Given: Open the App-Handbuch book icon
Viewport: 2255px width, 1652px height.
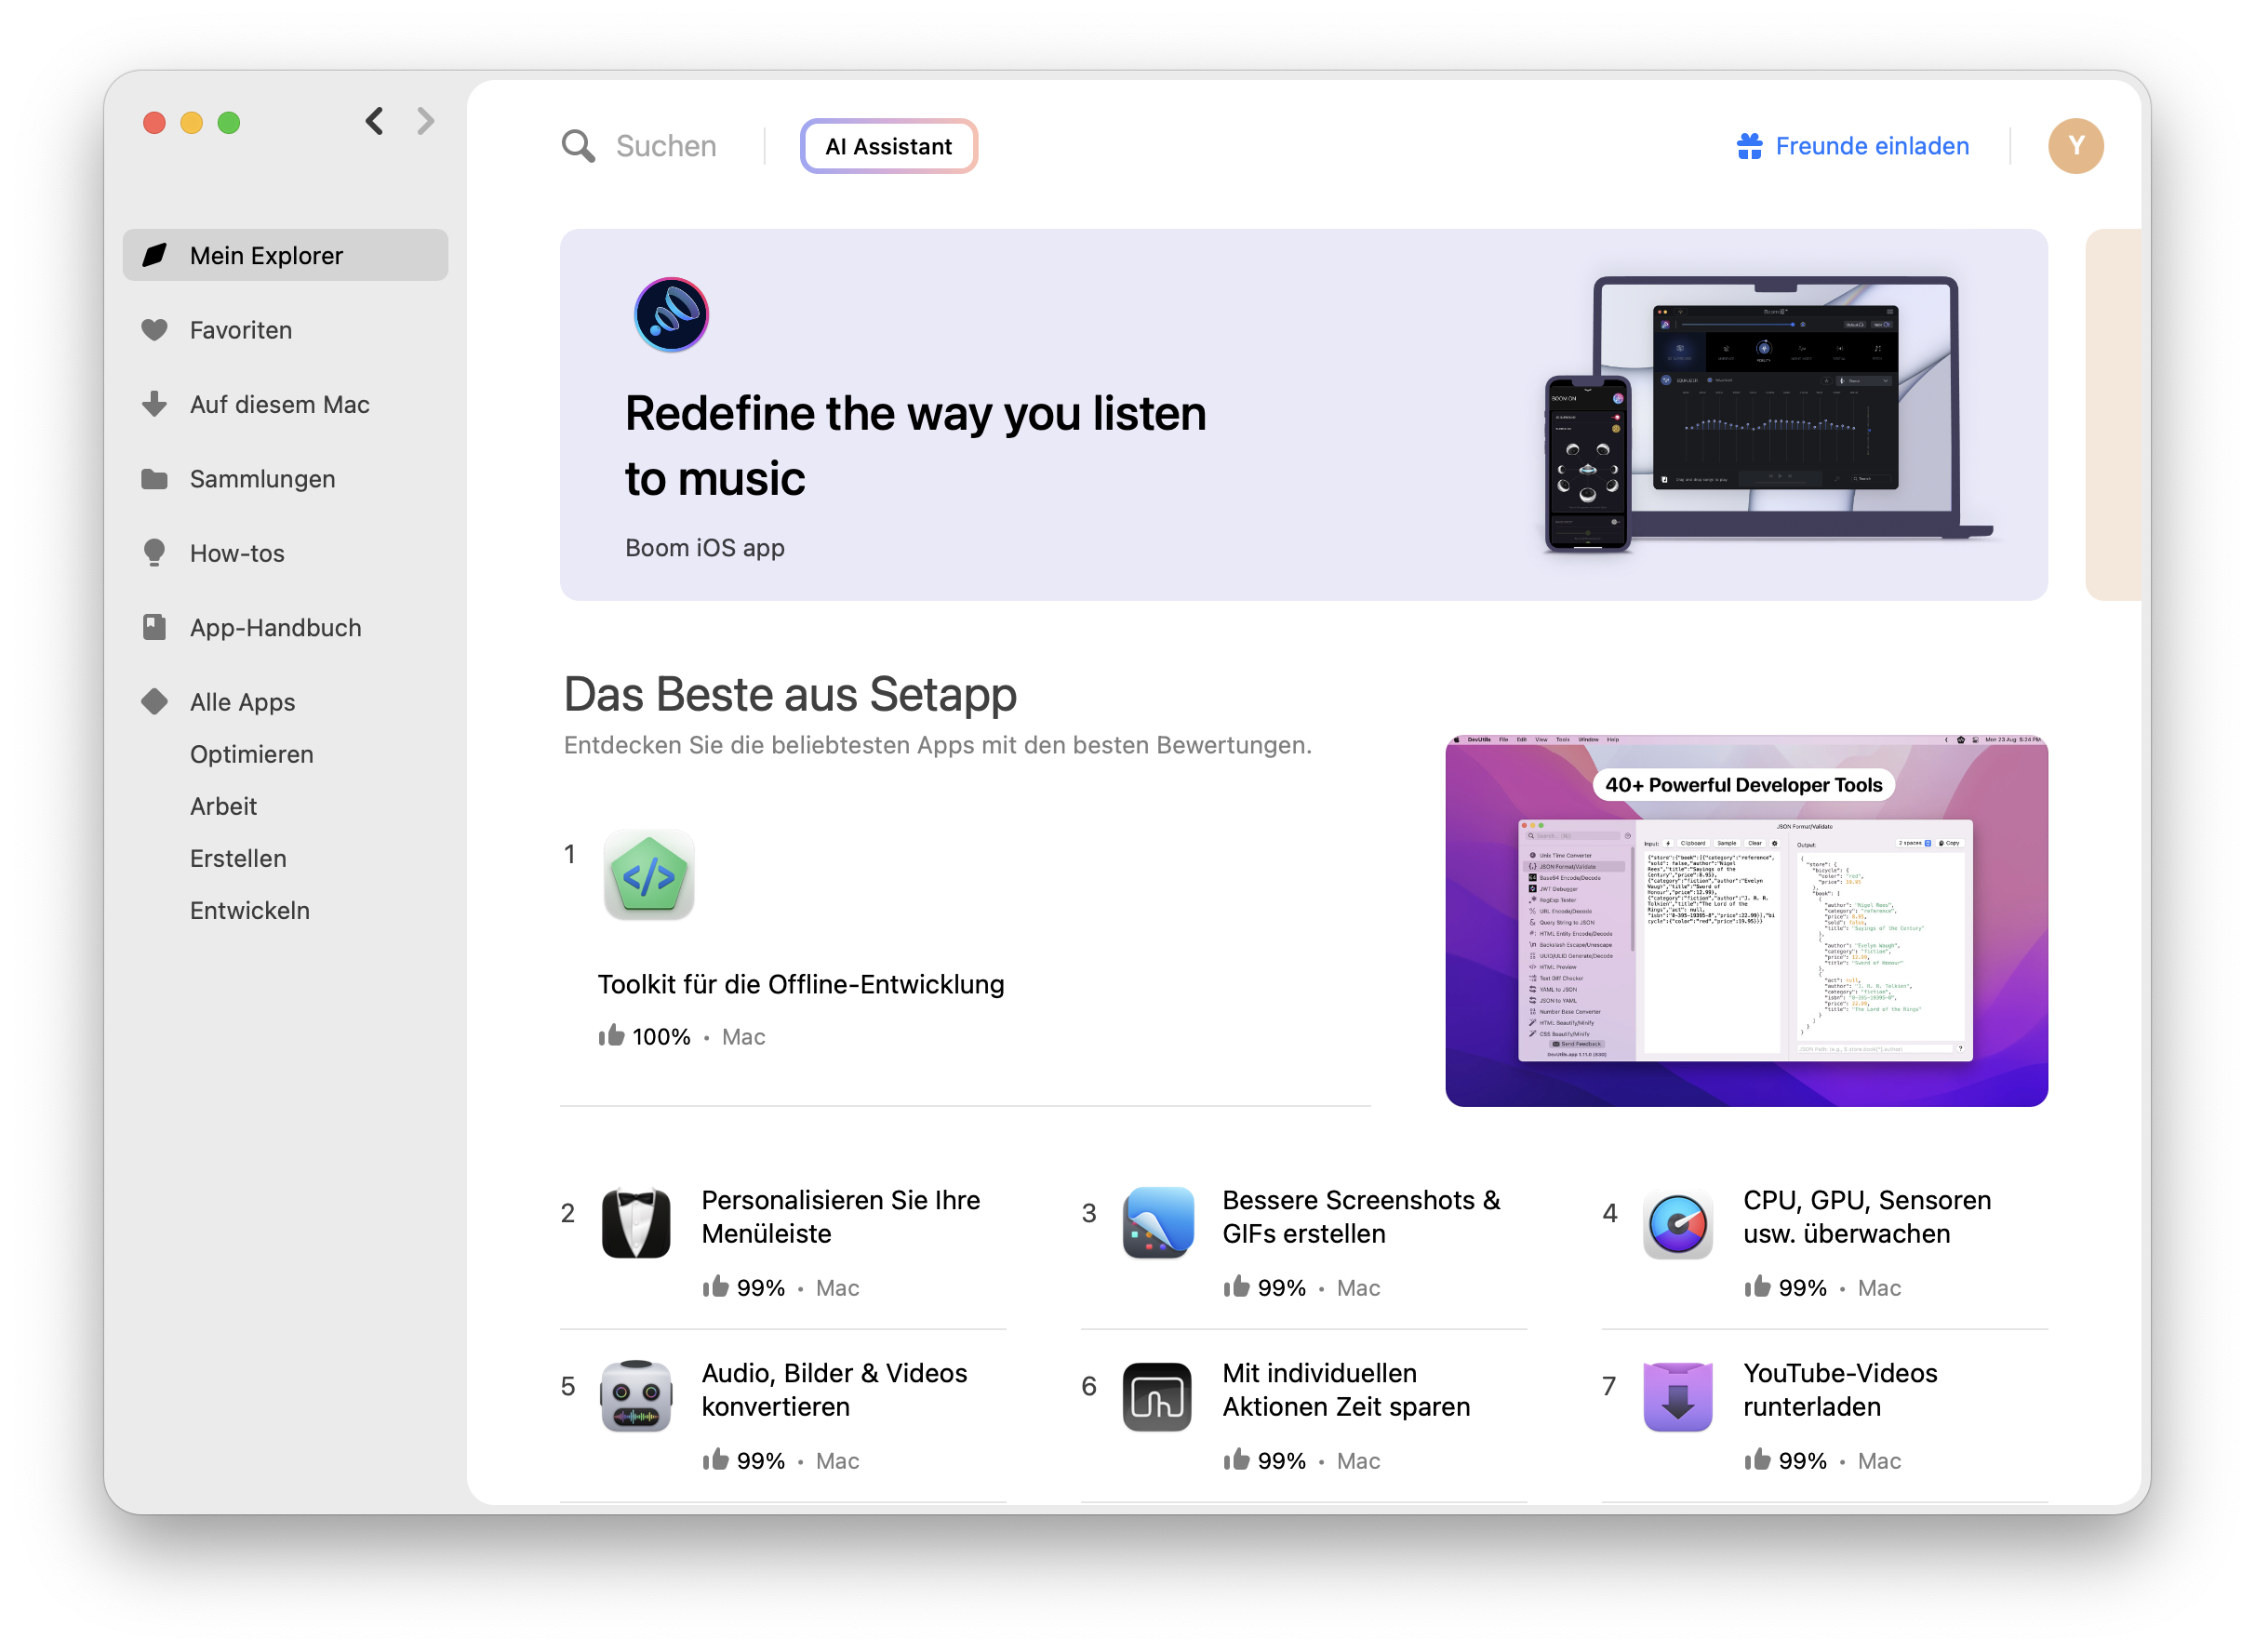Looking at the screenshot, I should [154, 626].
